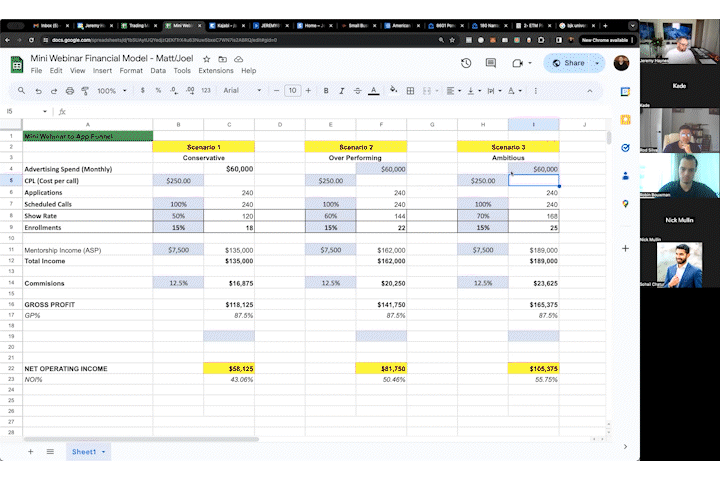This screenshot has height=480, width=720.
Task: Click the add-ons plus icon in side panel
Action: (625, 248)
